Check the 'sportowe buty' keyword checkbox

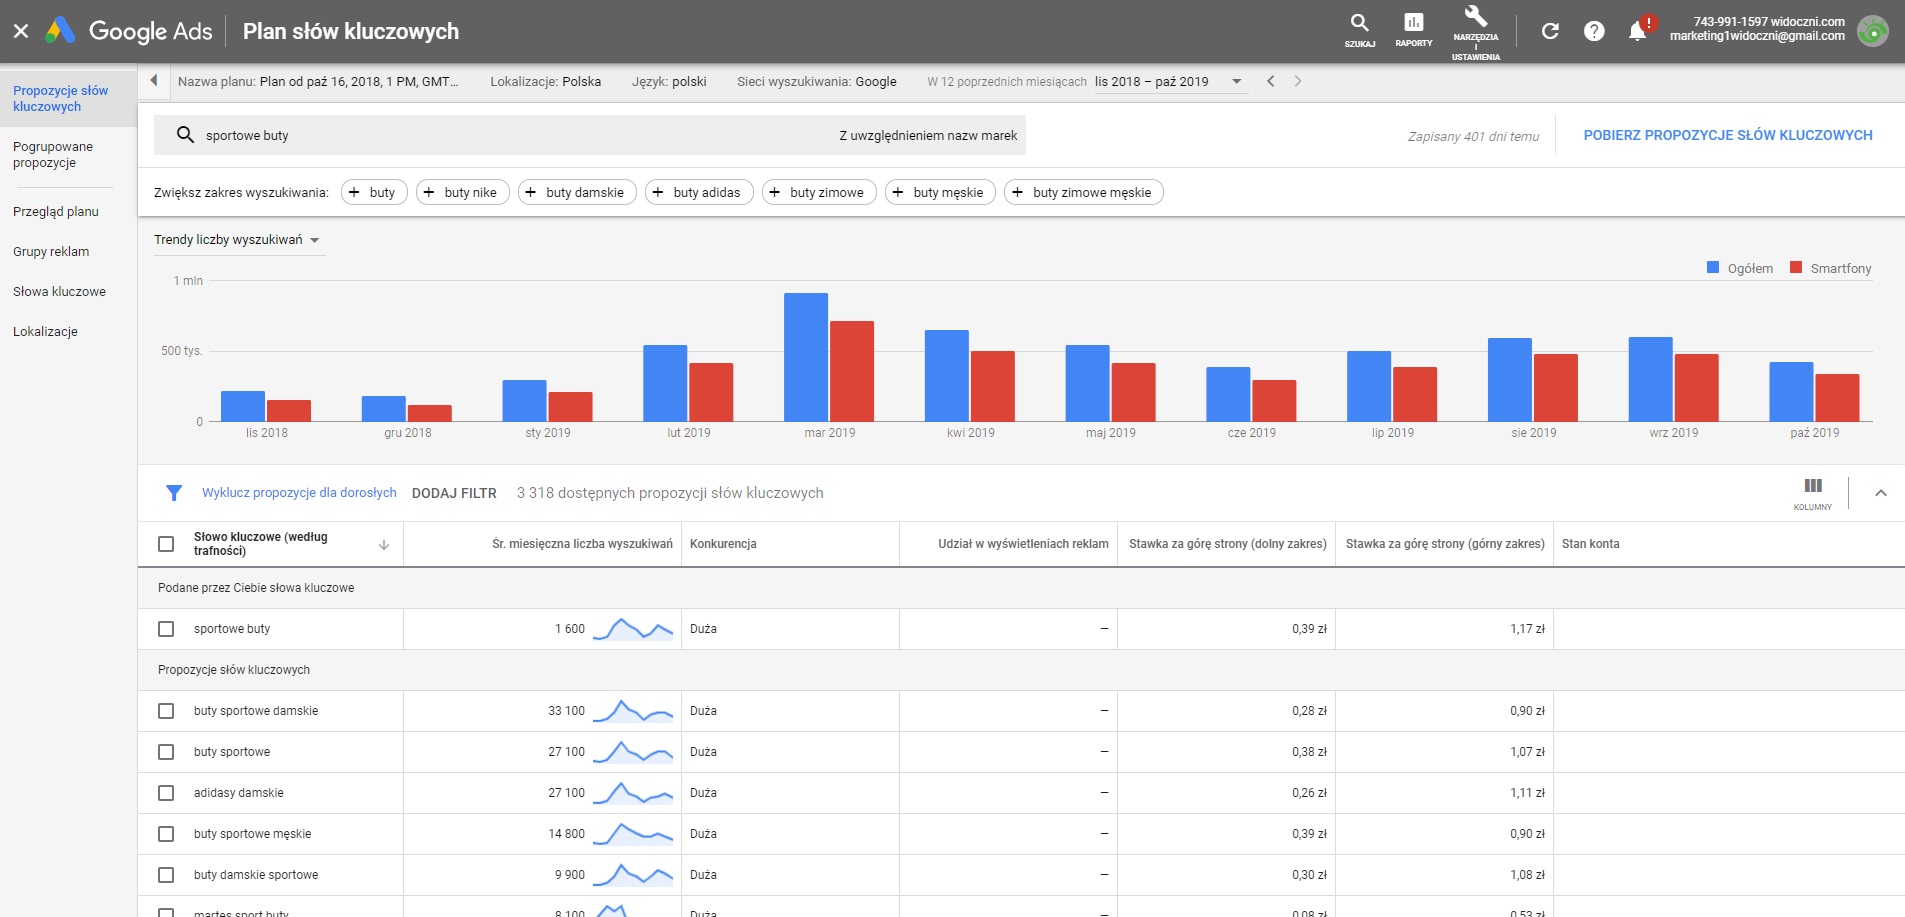[x=166, y=629]
